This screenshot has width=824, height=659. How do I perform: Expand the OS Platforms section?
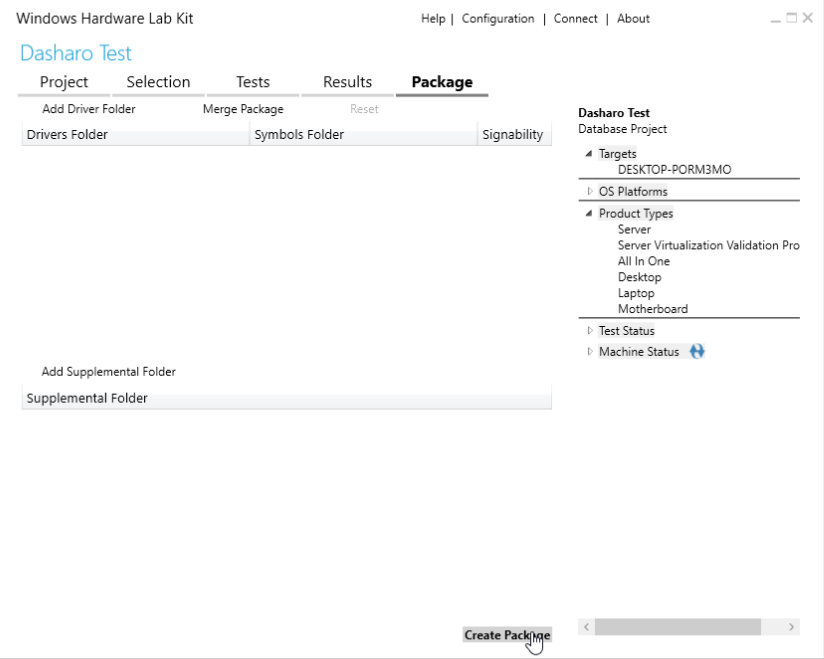pos(590,191)
